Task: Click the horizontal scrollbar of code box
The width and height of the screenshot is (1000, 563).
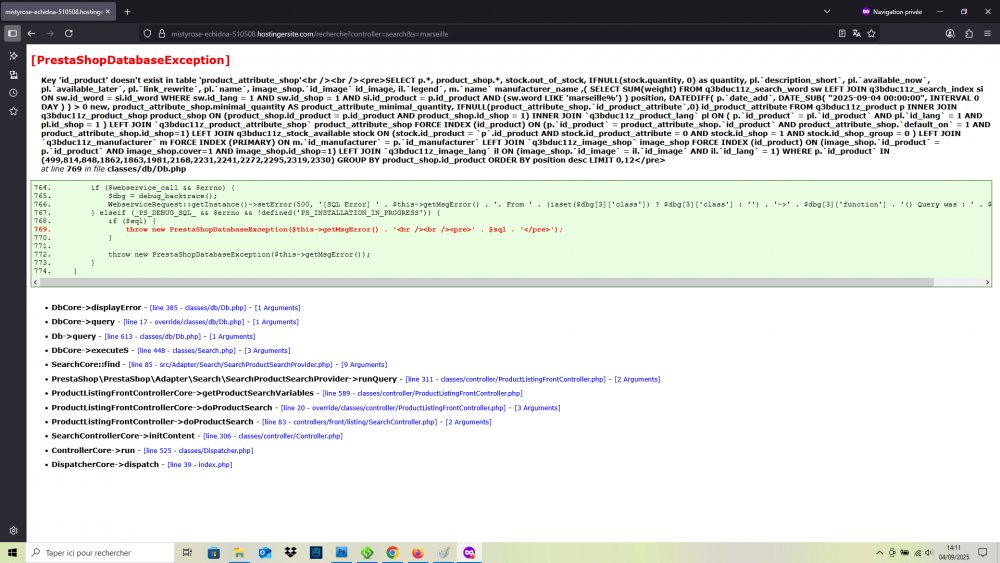Action: [x=487, y=282]
